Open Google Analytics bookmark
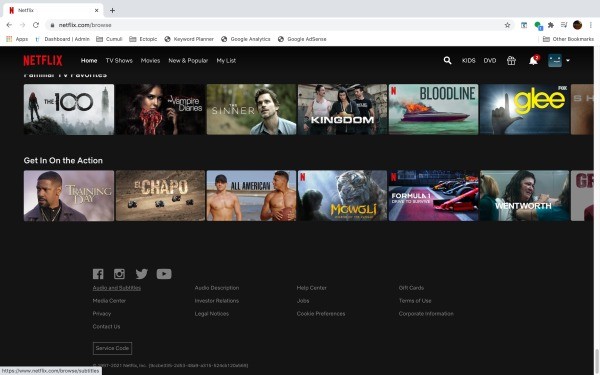The width and height of the screenshot is (600, 375). 246,39
